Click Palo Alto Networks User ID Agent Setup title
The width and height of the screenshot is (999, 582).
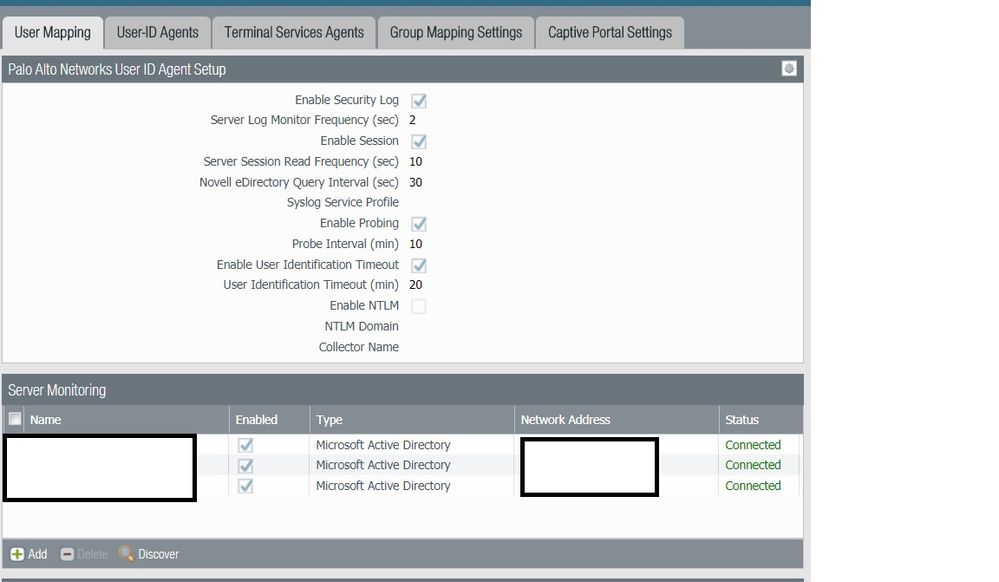[117, 69]
